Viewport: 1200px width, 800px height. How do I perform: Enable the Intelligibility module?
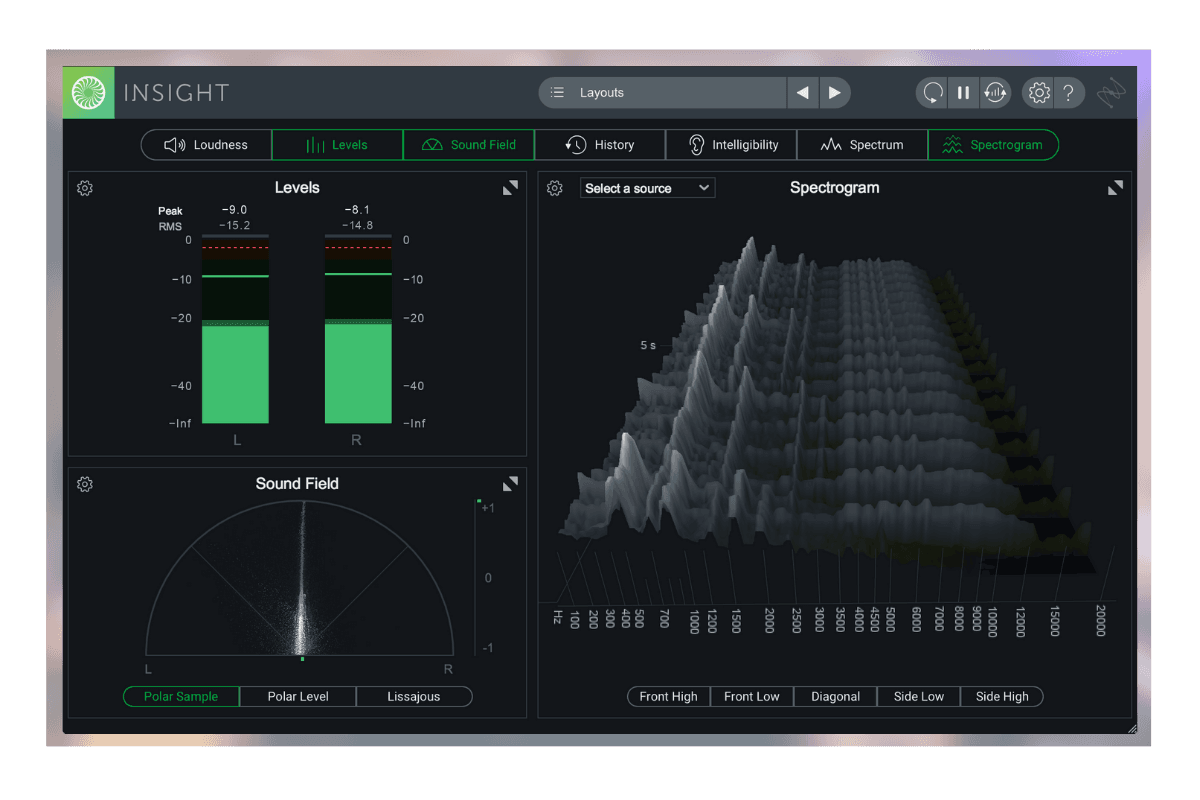[731, 145]
